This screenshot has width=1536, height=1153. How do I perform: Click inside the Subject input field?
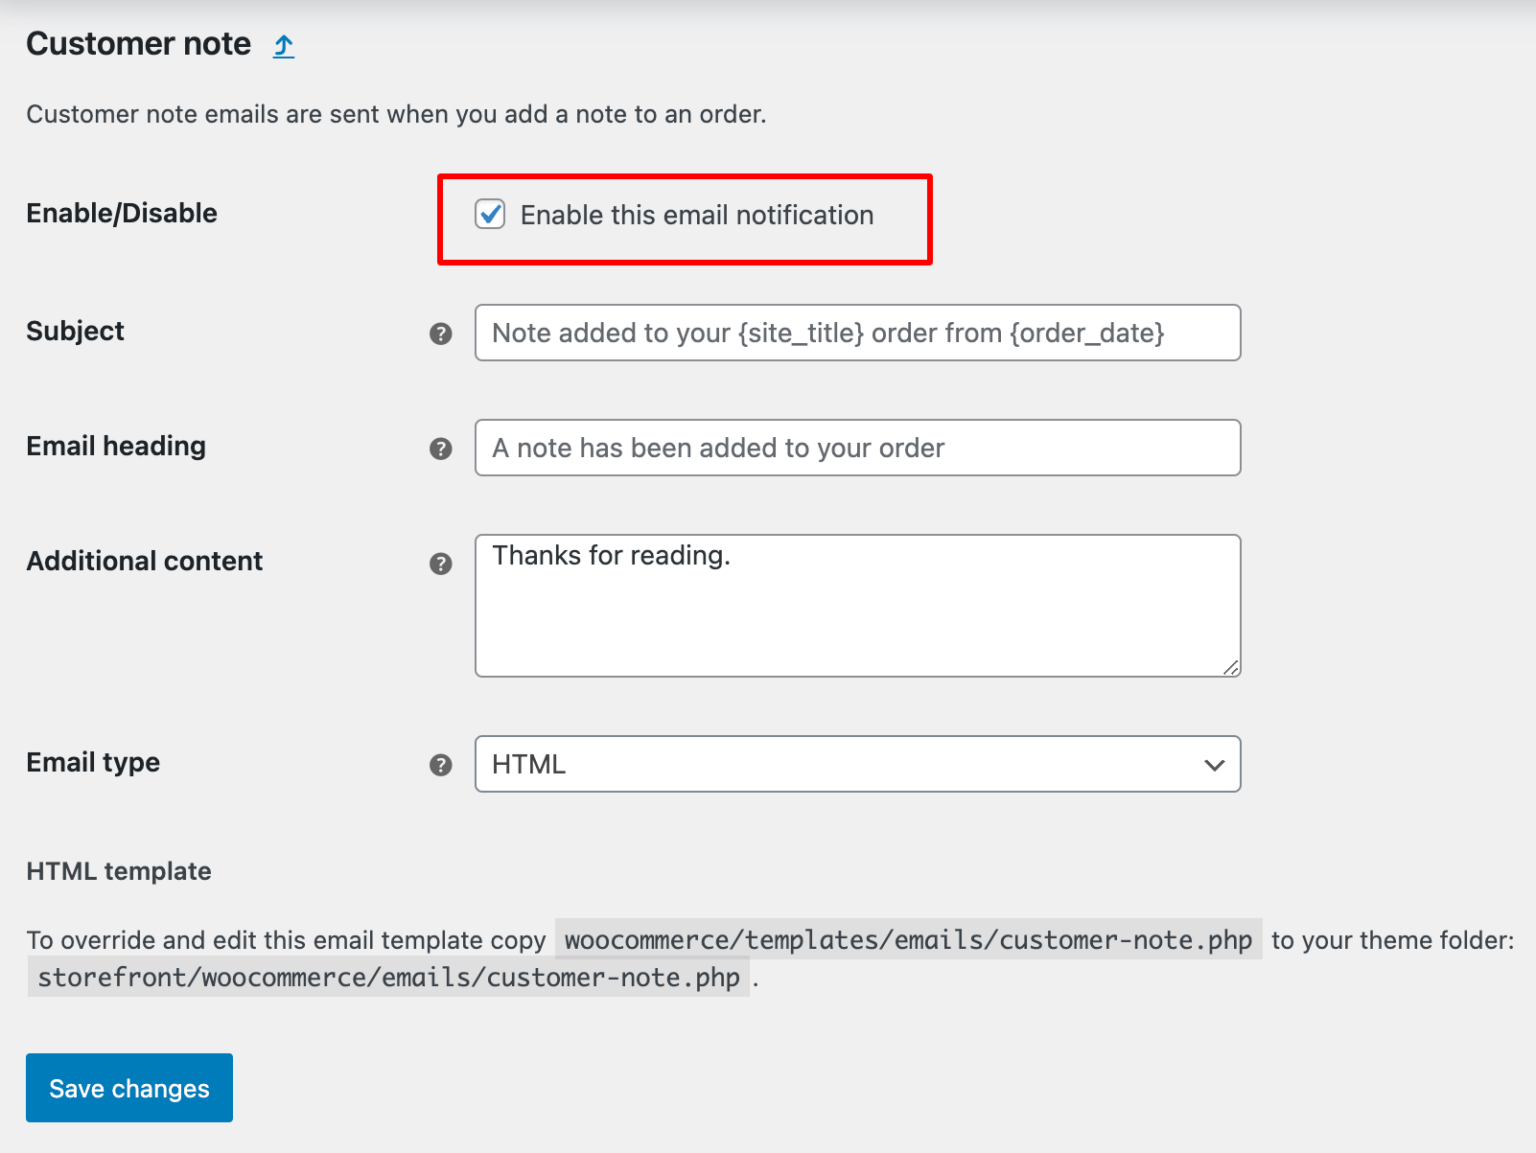857,333
